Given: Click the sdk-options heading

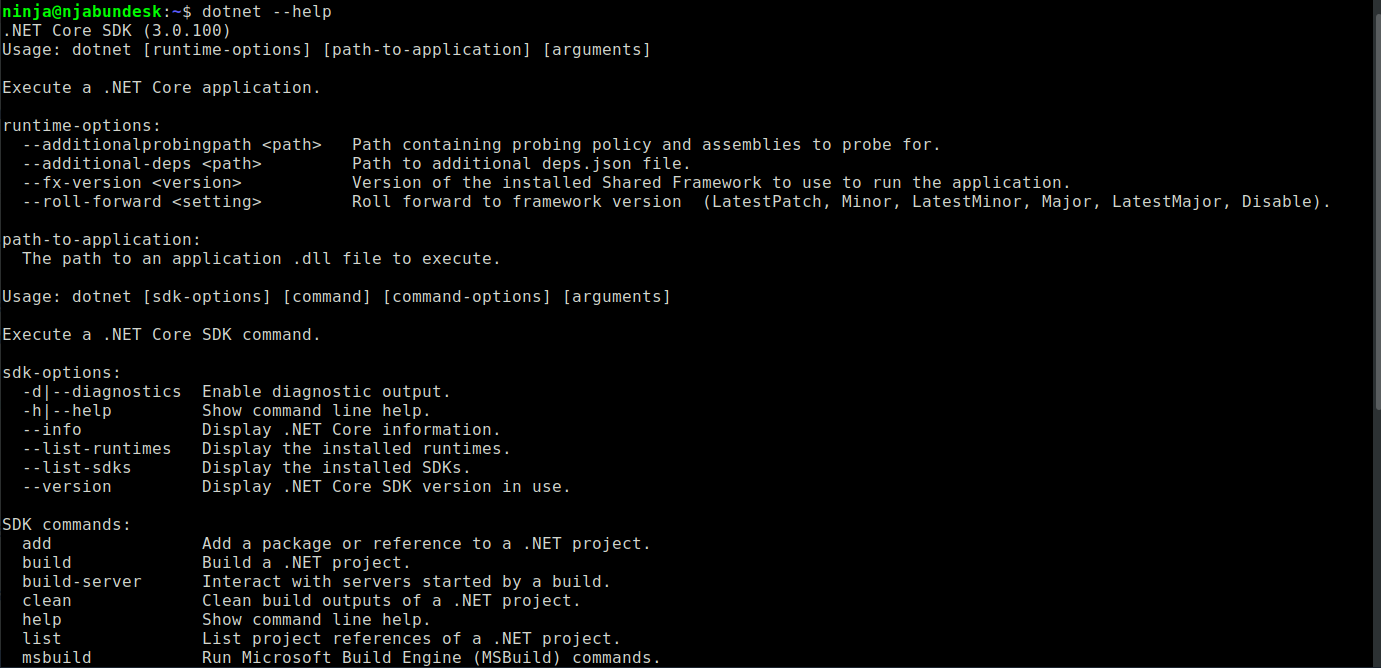Looking at the screenshot, I should coord(62,372).
